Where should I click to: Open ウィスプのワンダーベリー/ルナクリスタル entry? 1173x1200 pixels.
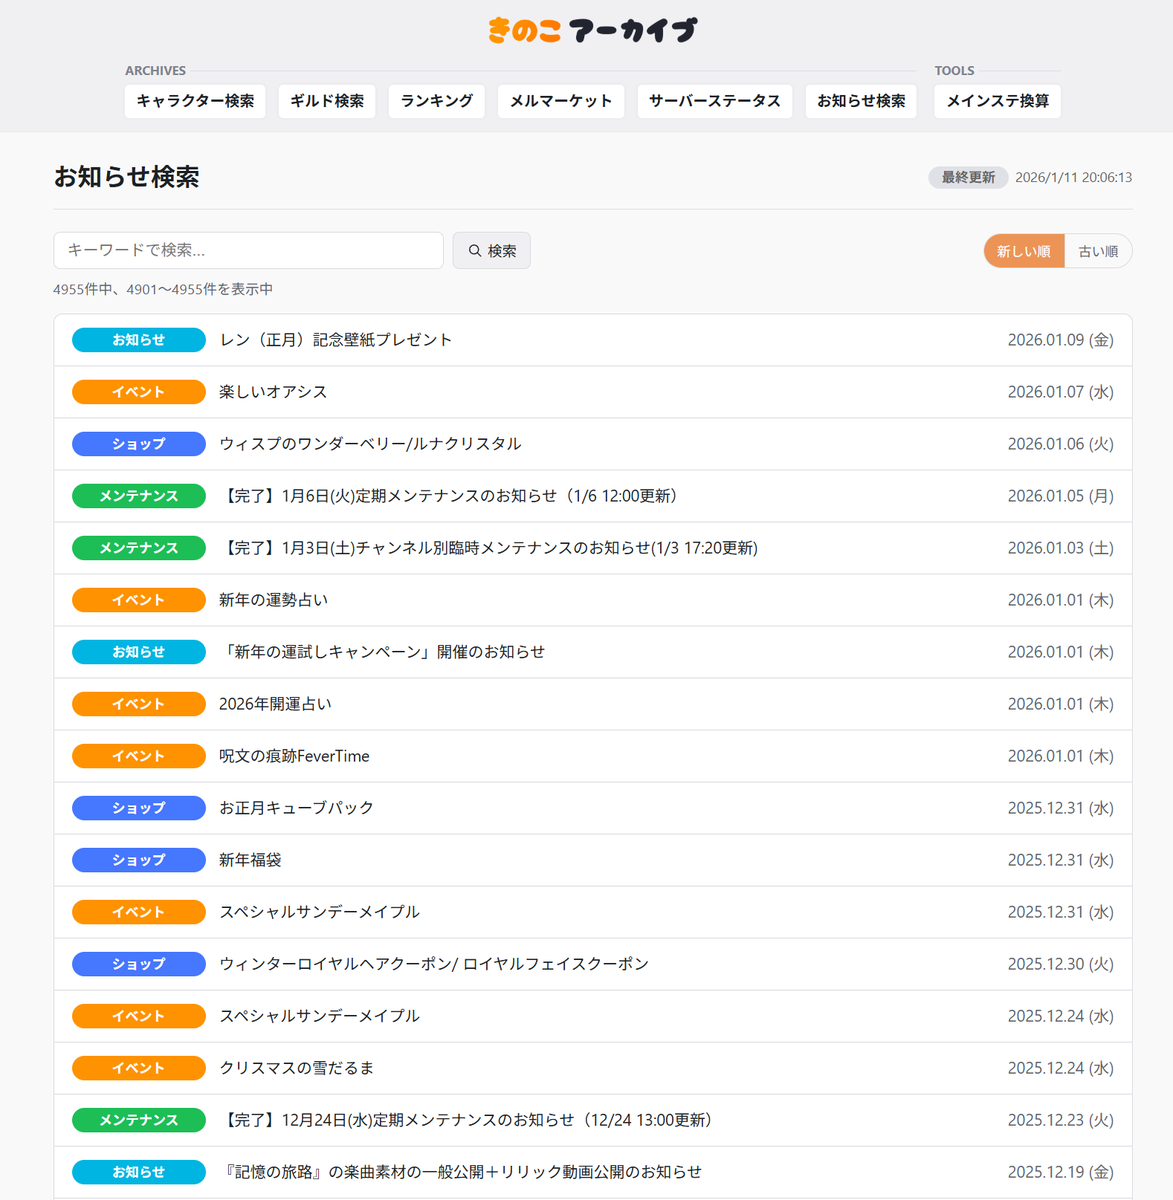click(x=593, y=444)
